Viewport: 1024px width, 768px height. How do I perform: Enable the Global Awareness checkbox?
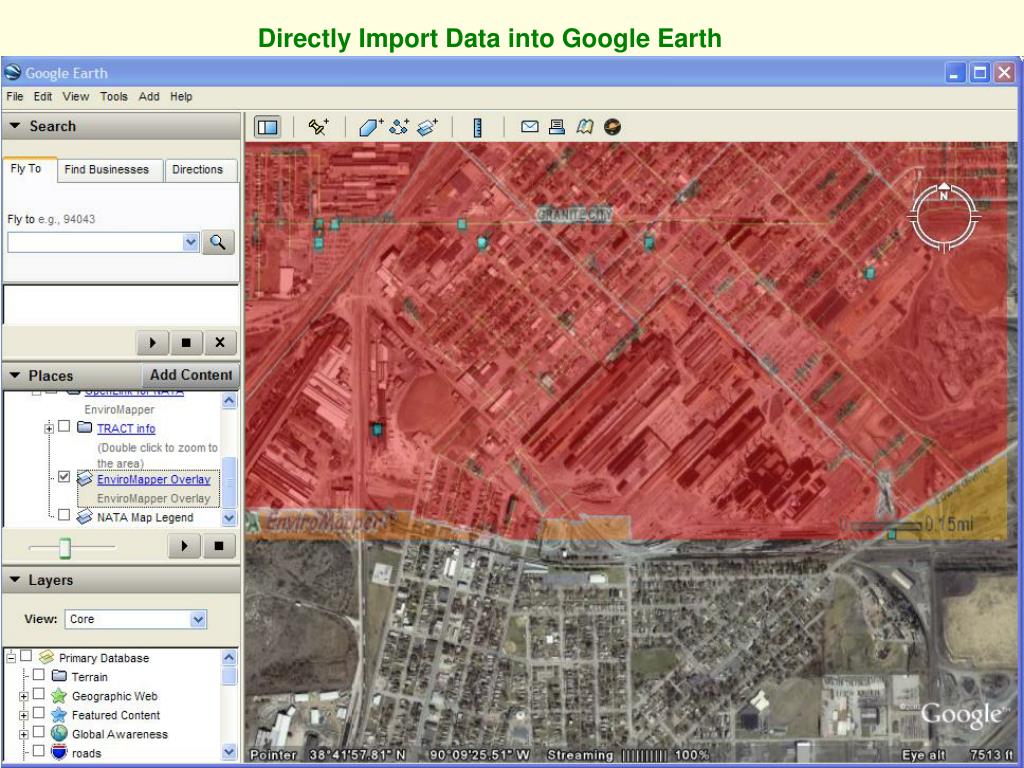coord(39,731)
